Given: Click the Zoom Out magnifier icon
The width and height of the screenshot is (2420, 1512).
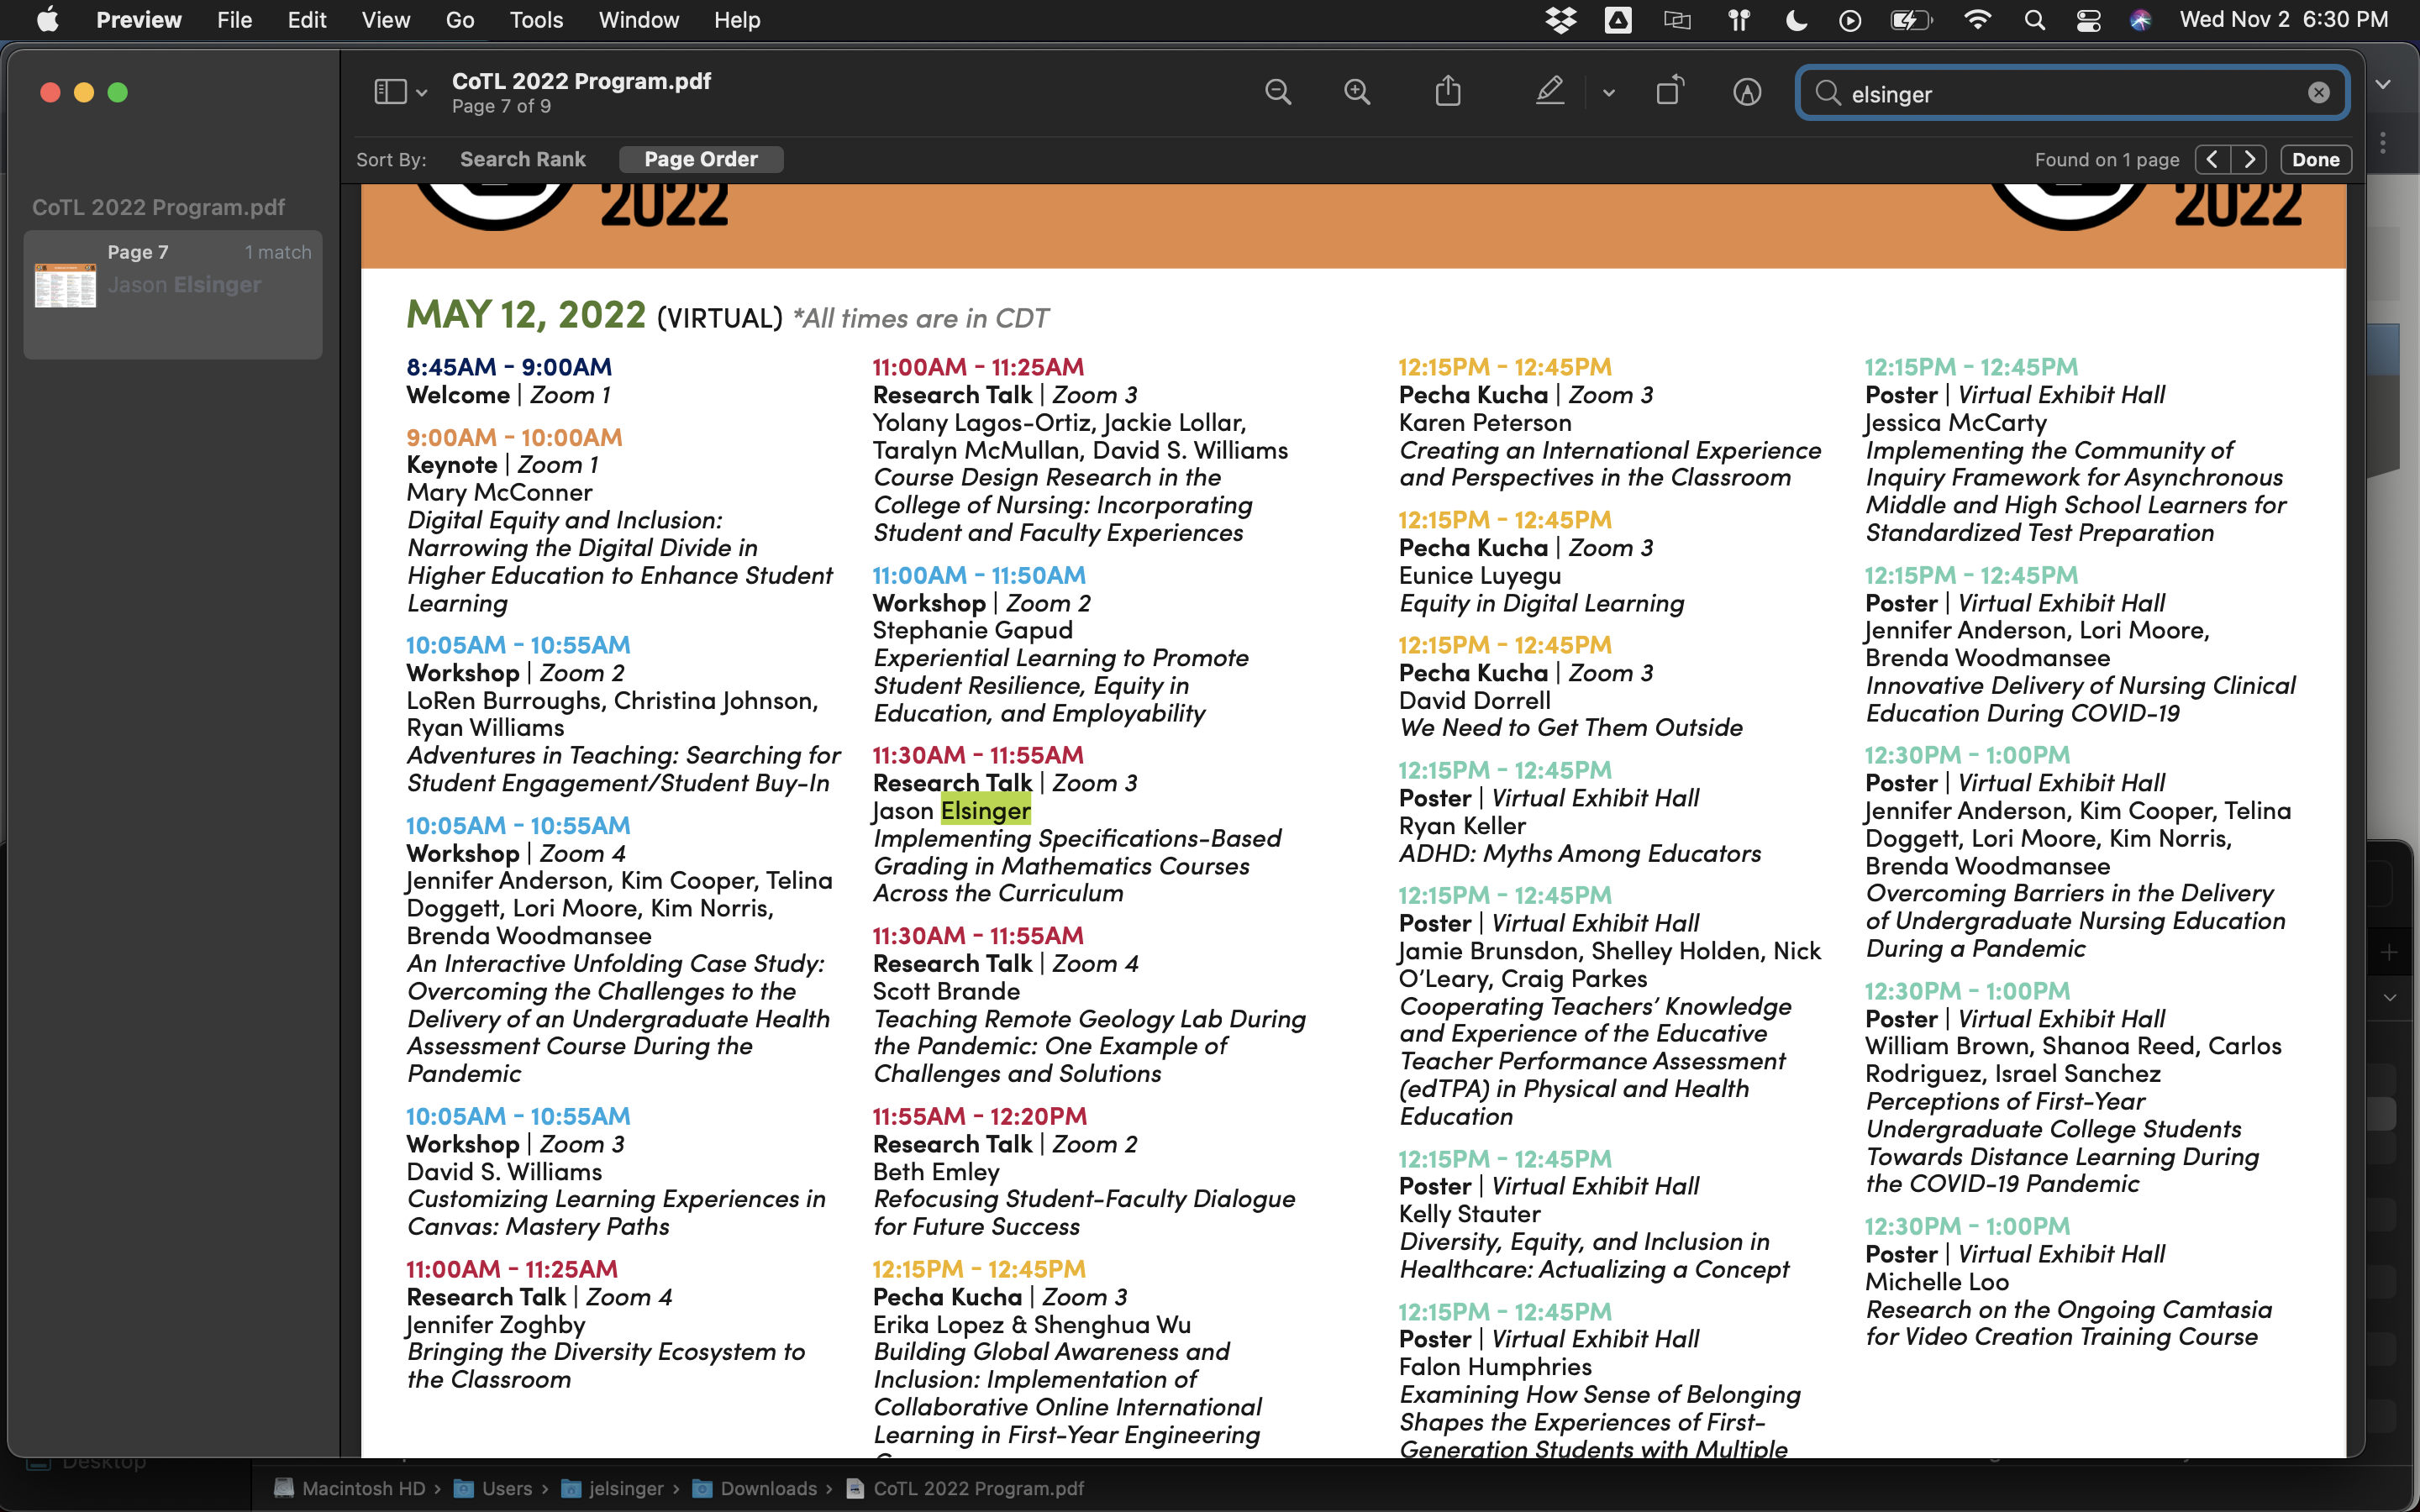Looking at the screenshot, I should pos(1277,93).
